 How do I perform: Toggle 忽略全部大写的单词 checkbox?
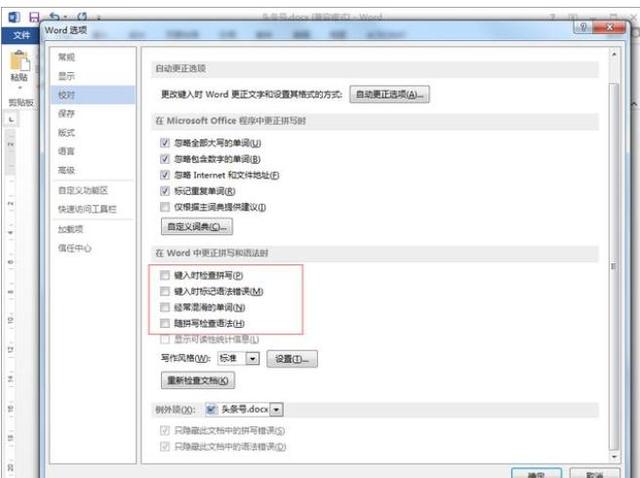tap(164, 143)
